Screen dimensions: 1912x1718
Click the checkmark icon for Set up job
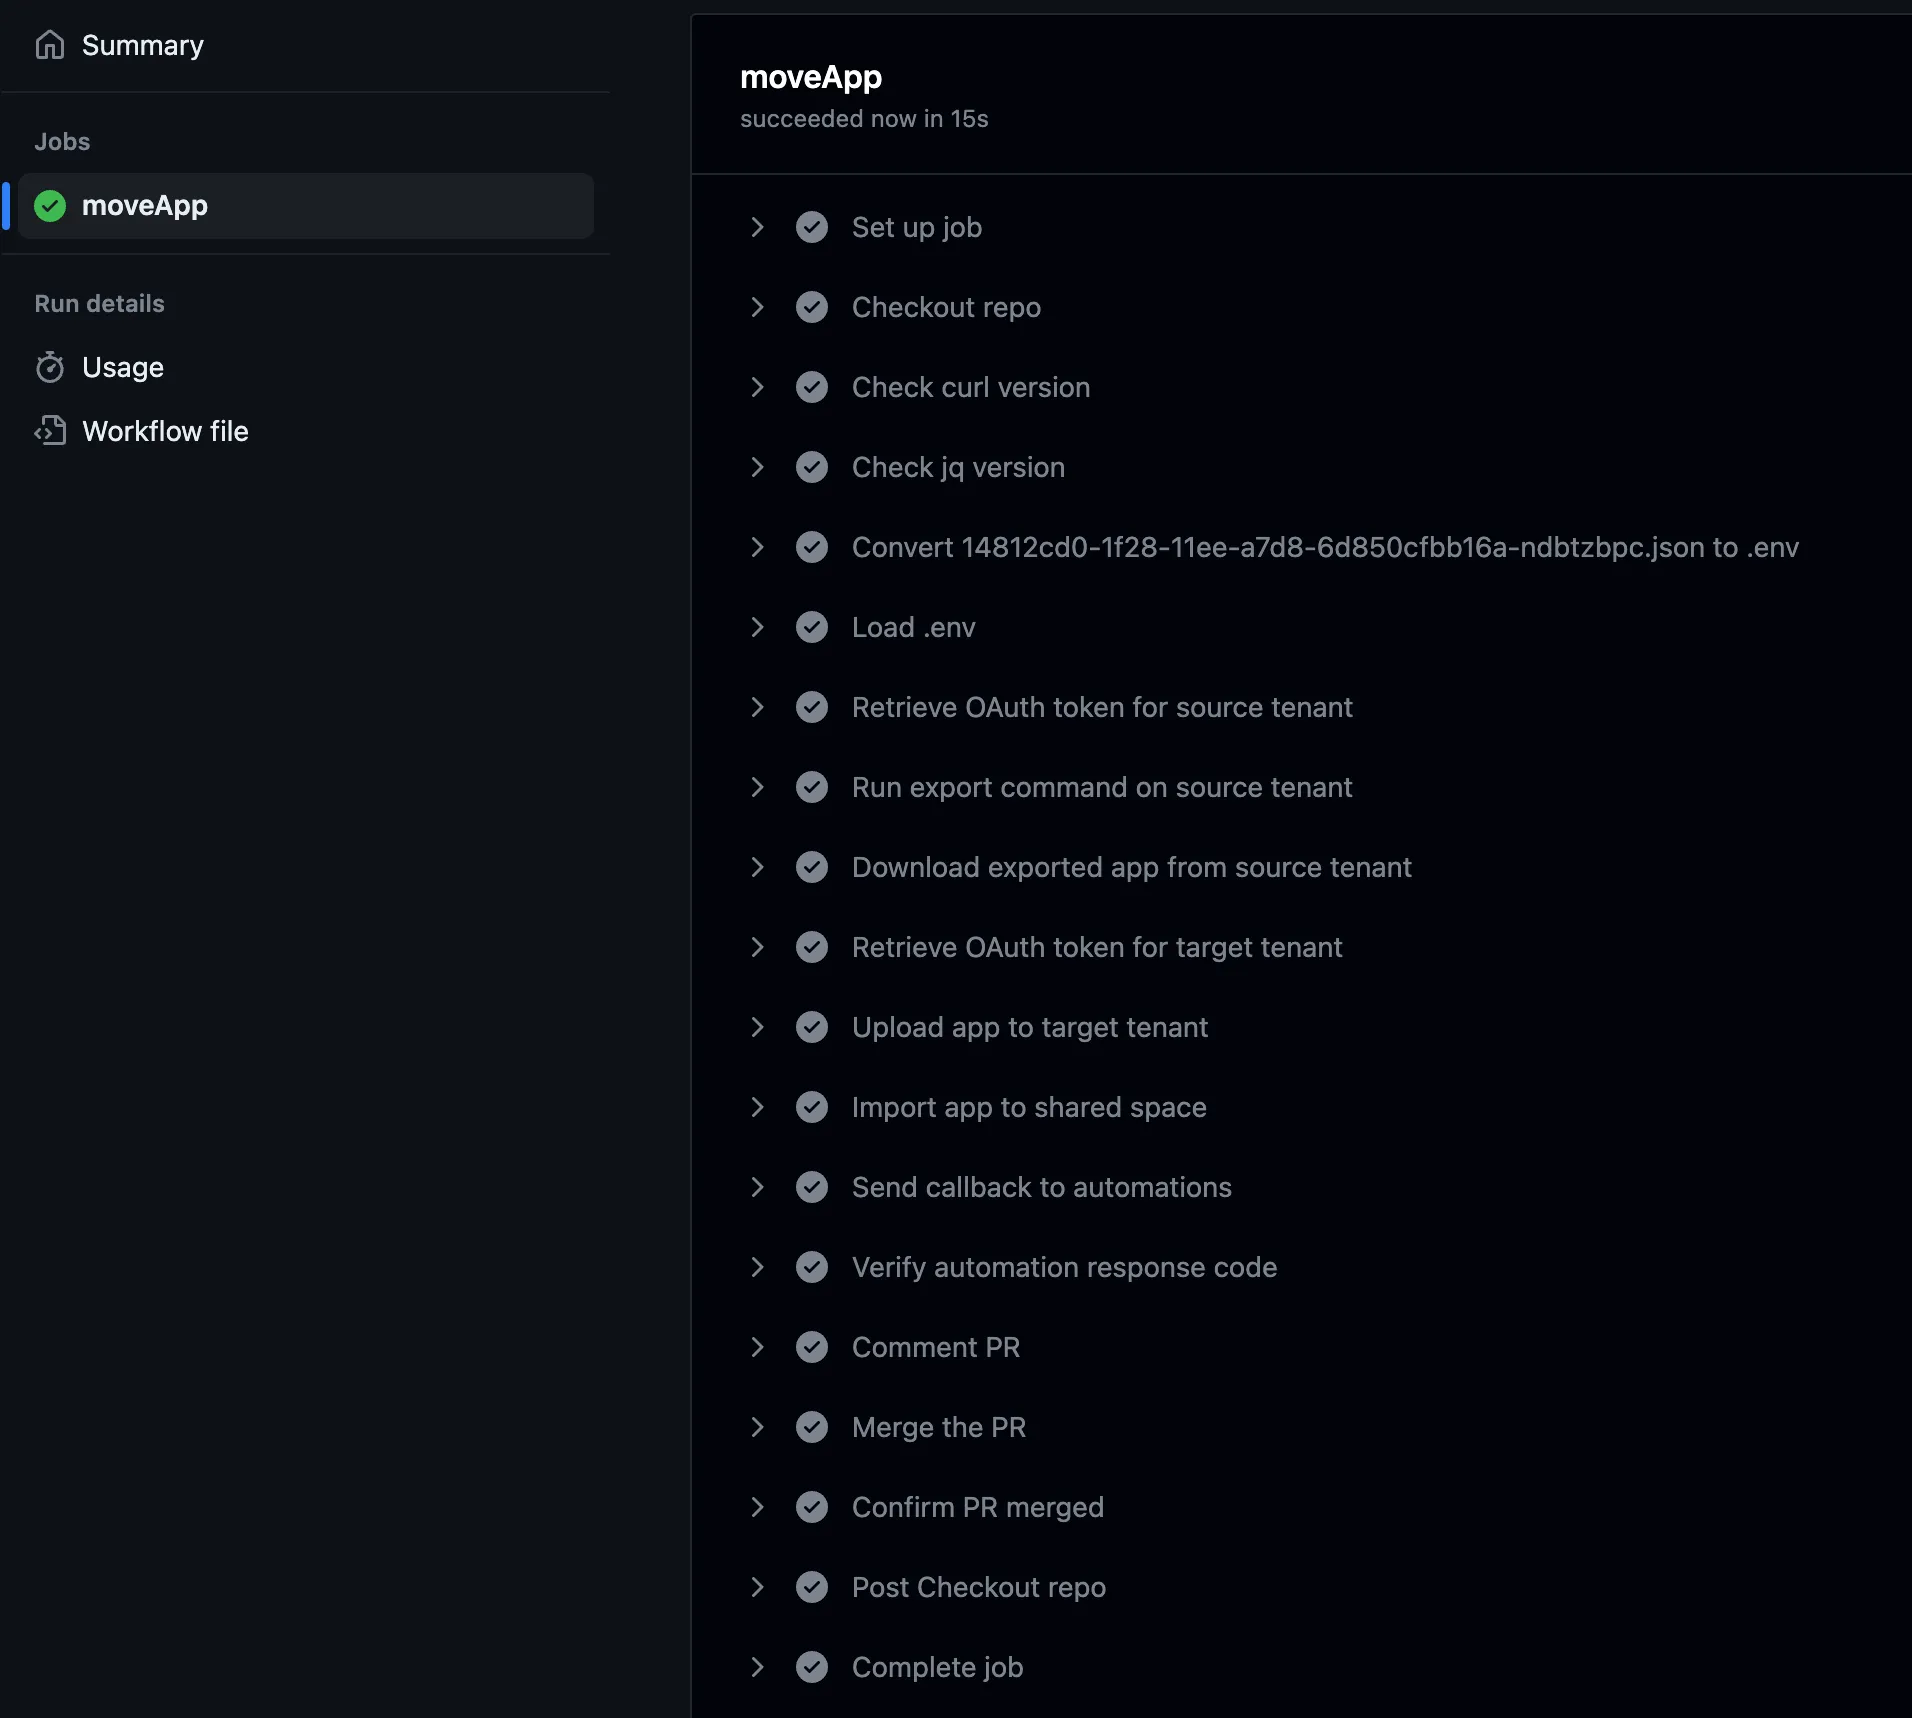pos(811,227)
